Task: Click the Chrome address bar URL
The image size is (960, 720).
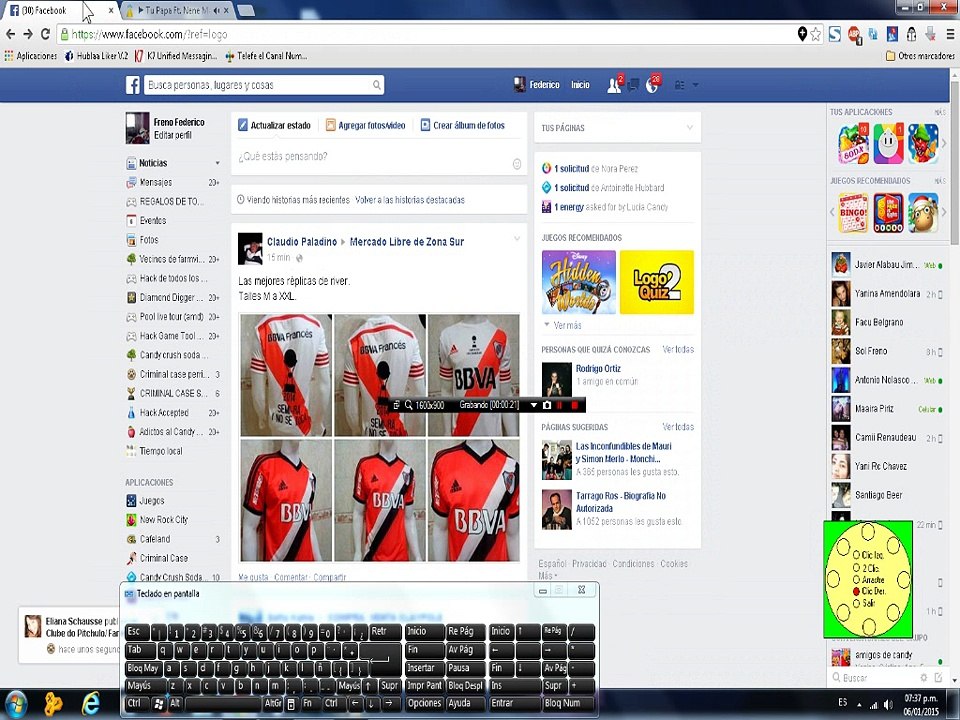Action: (429, 34)
